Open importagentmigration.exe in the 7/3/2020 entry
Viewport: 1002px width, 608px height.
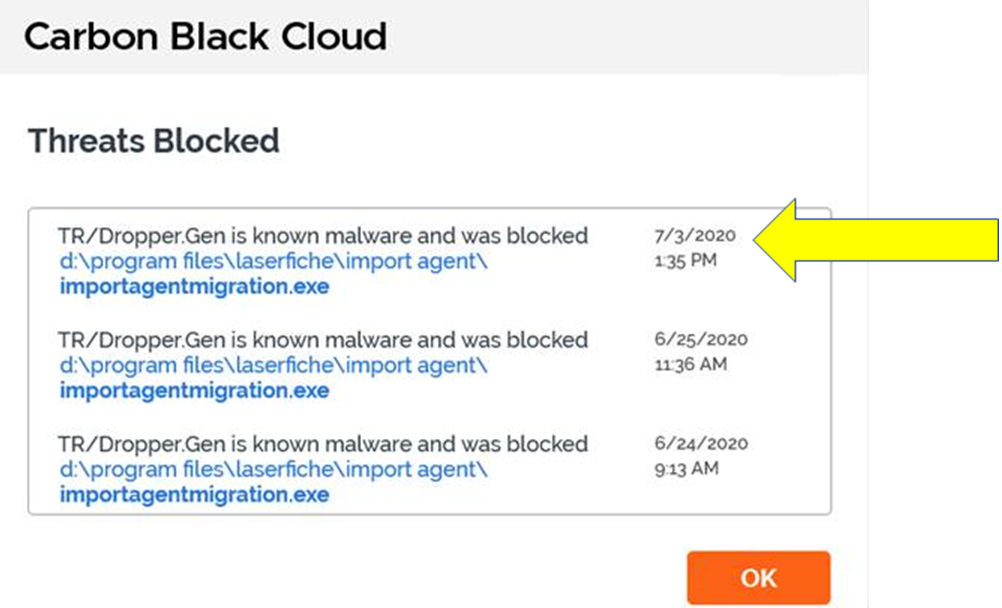tap(194, 287)
